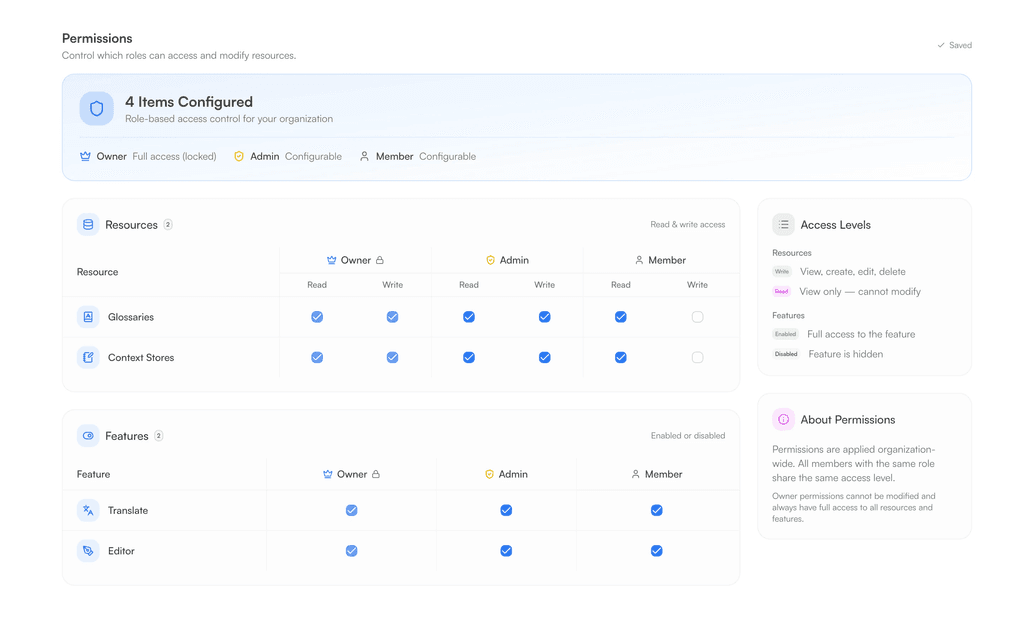Click the Write badge under Access Levels
Screen dimensions: 1024x622
[781, 271]
